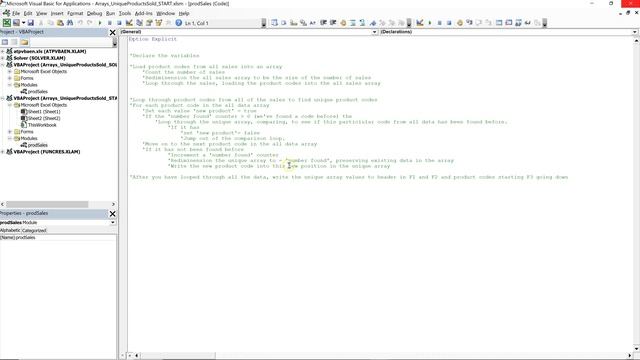This screenshot has height=360, width=640.
Task: Open the Window menu
Action: pyautogui.click(x=165, y=13)
